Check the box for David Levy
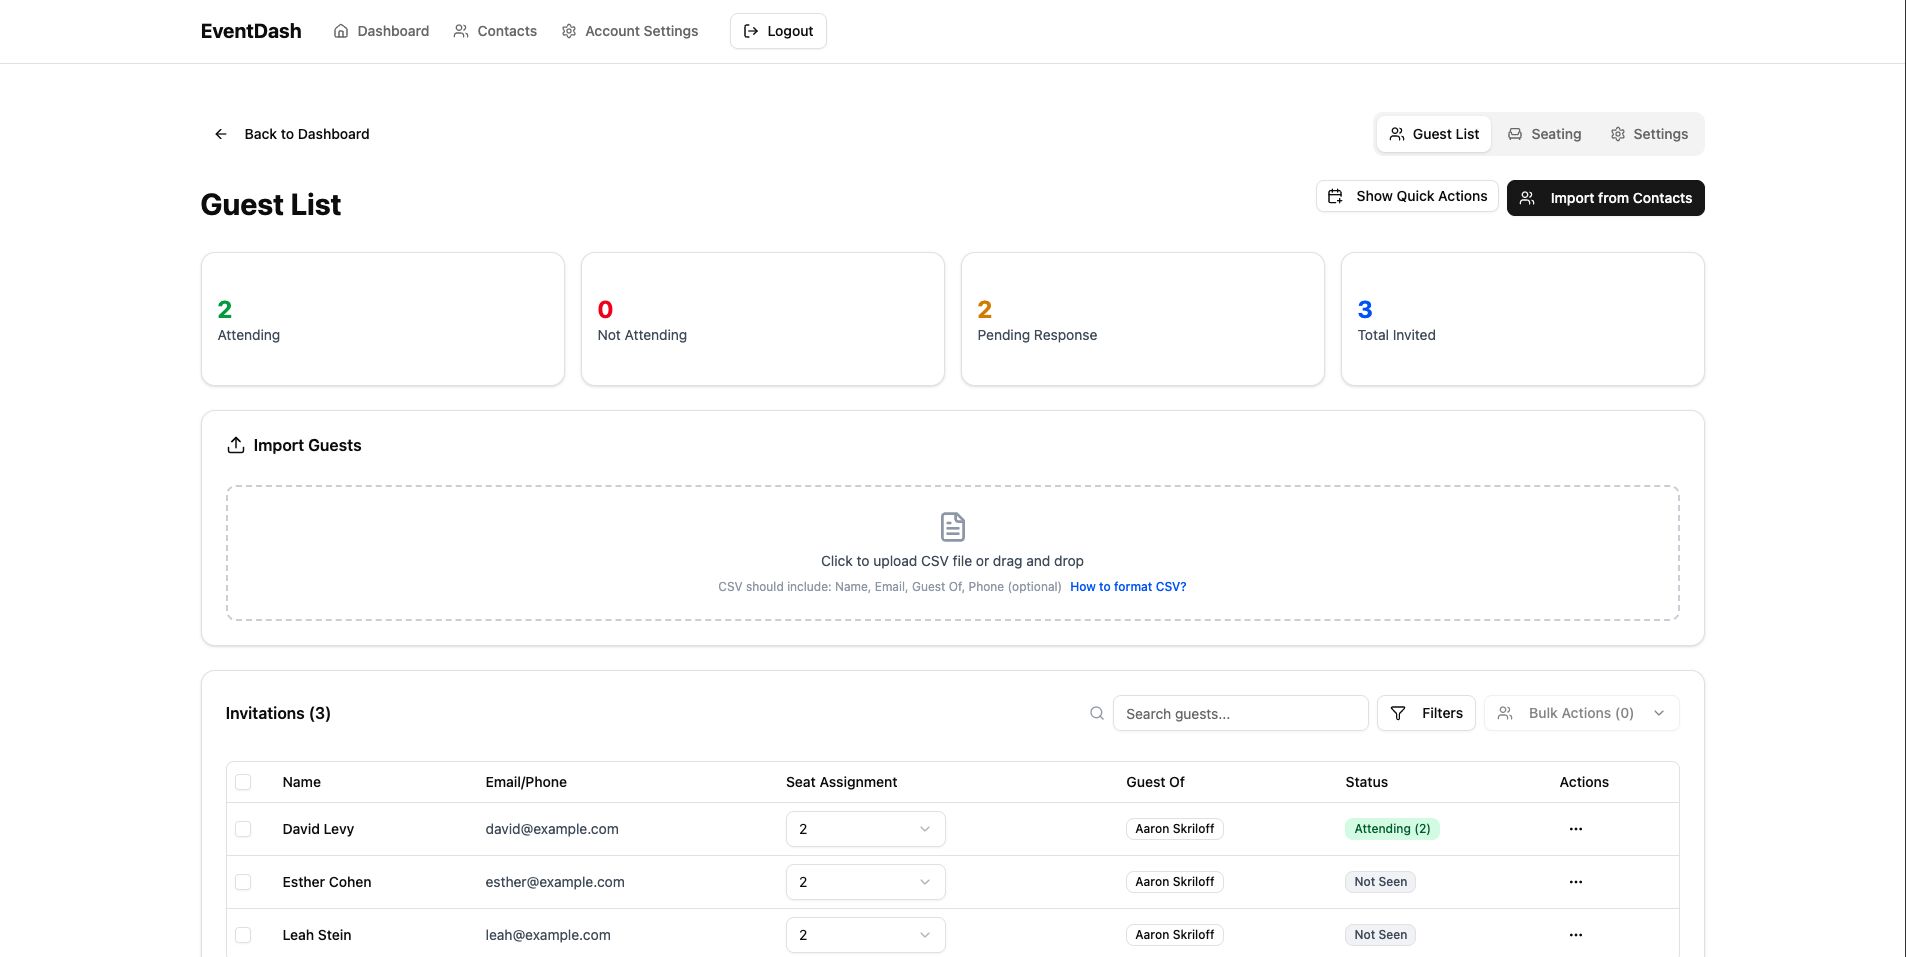 pos(243,829)
